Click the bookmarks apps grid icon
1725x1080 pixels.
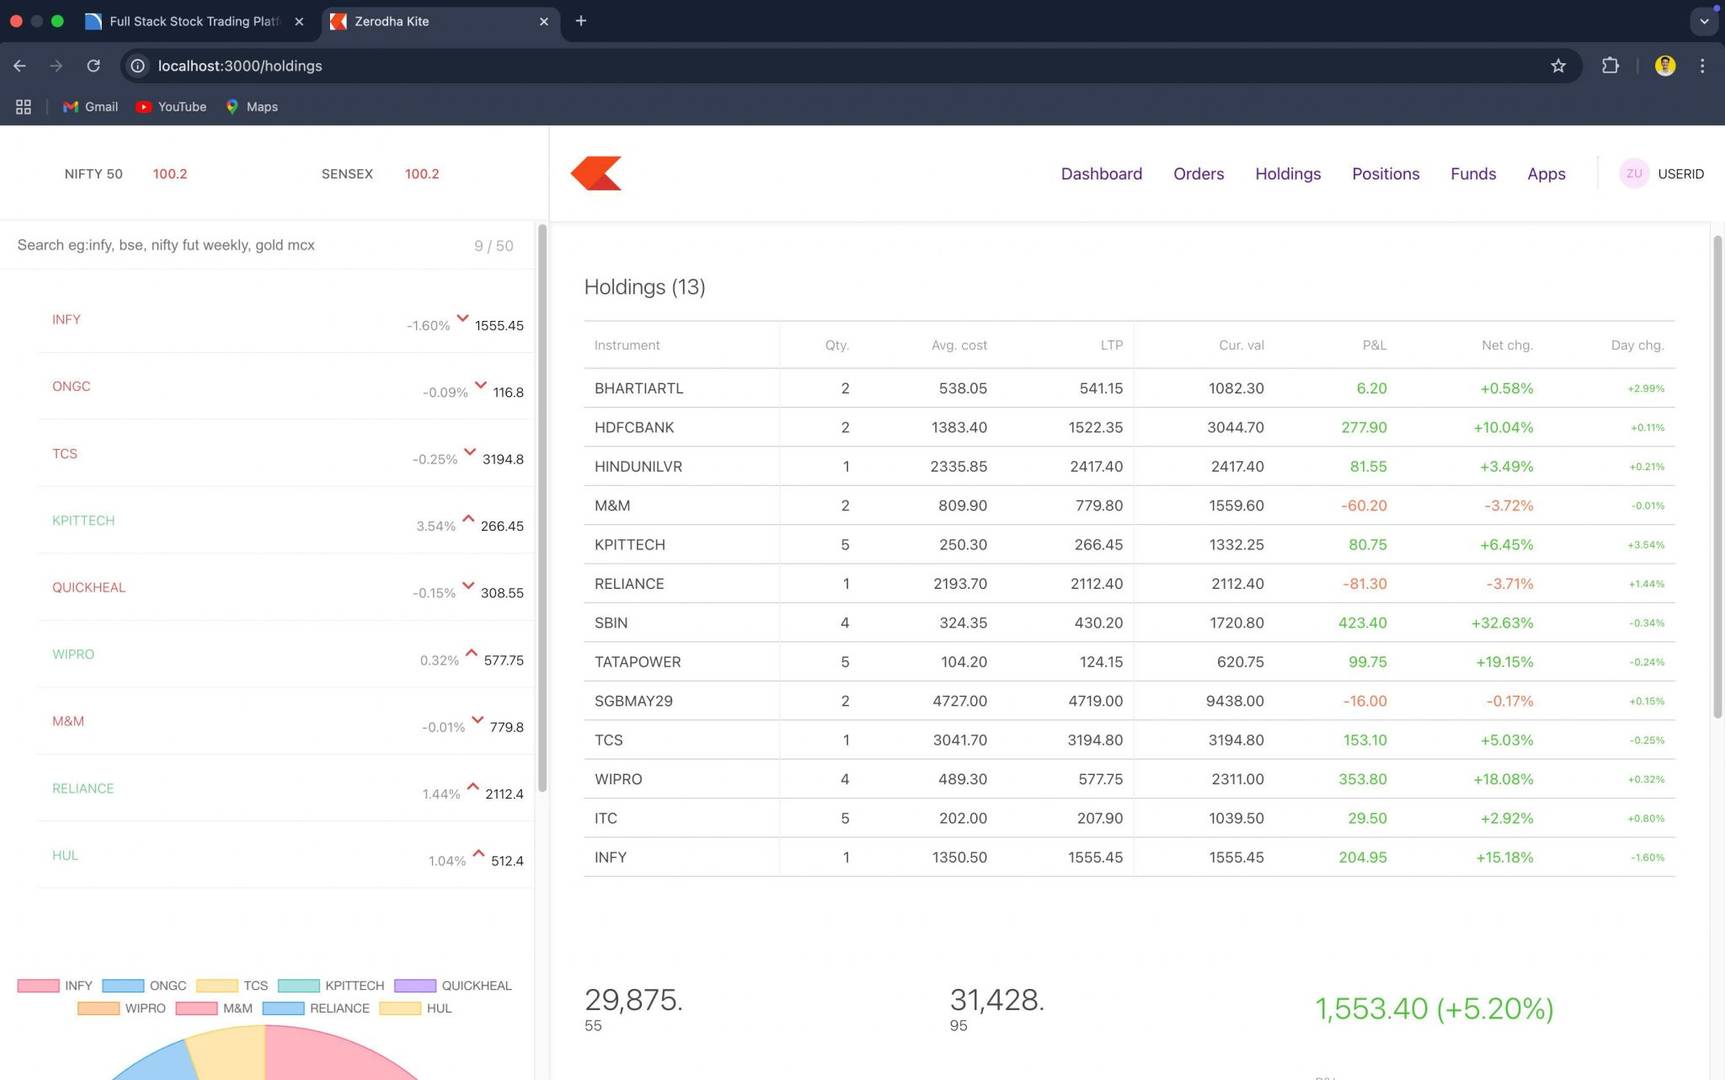(x=22, y=106)
